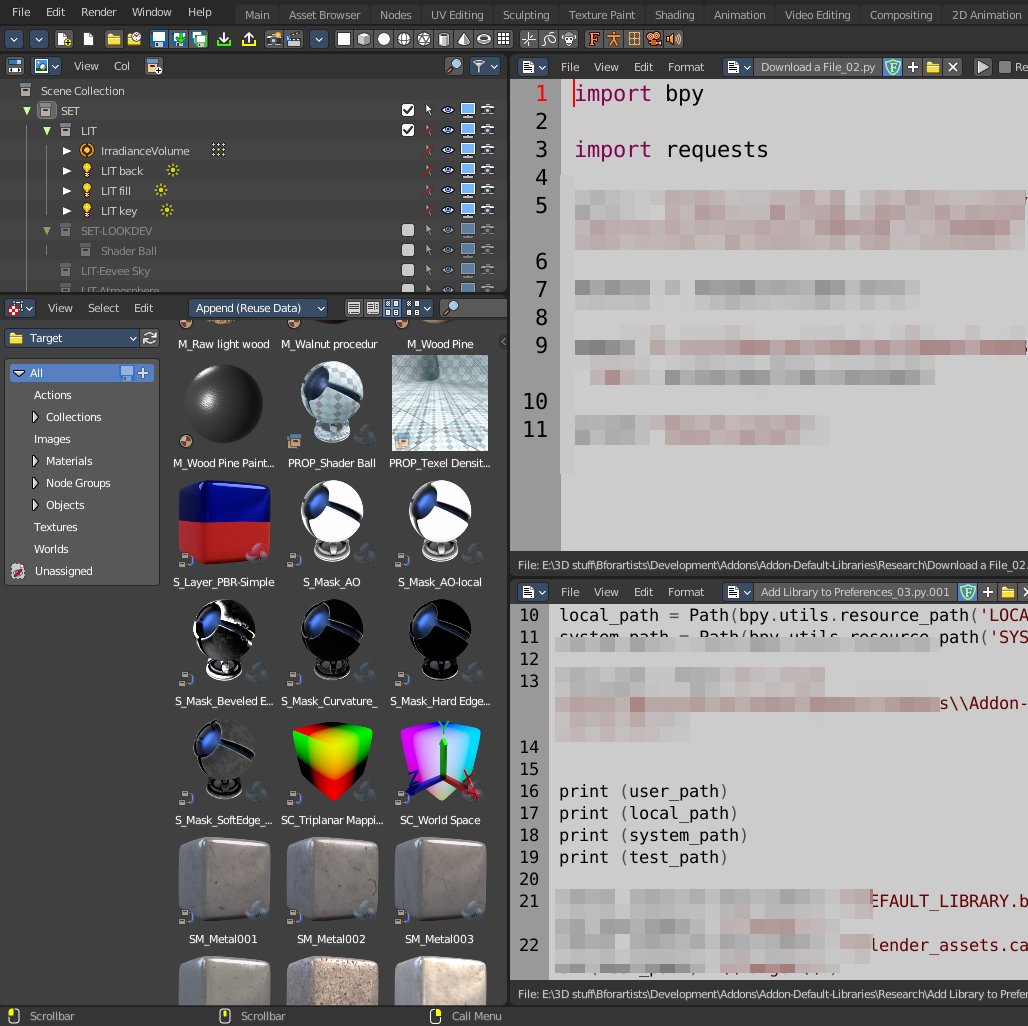Enable the Shader Ball collection checkbox
The height and width of the screenshot is (1026, 1028).
(x=408, y=250)
